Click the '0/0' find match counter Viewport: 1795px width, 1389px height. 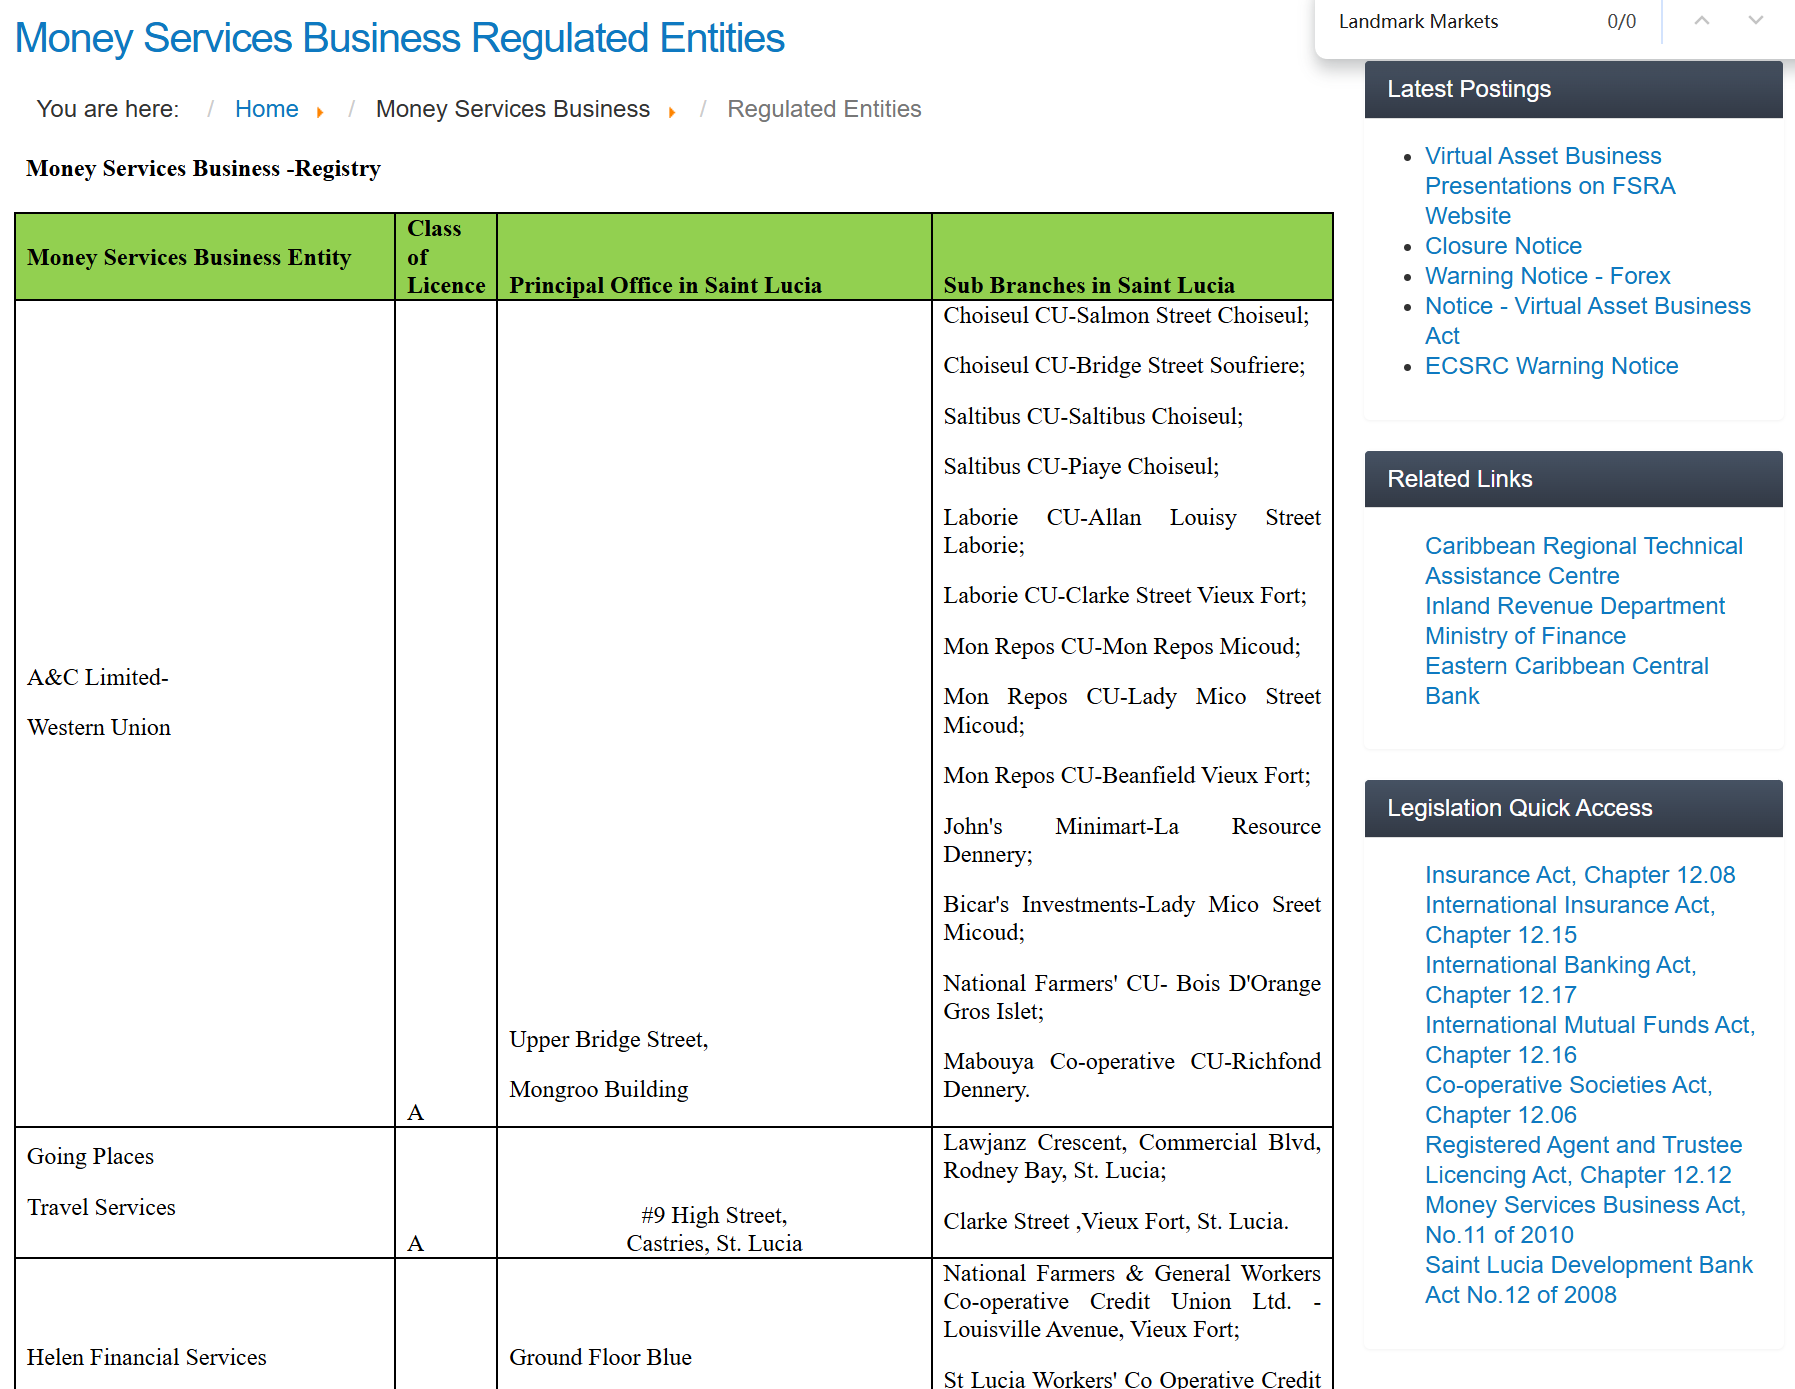click(1621, 21)
